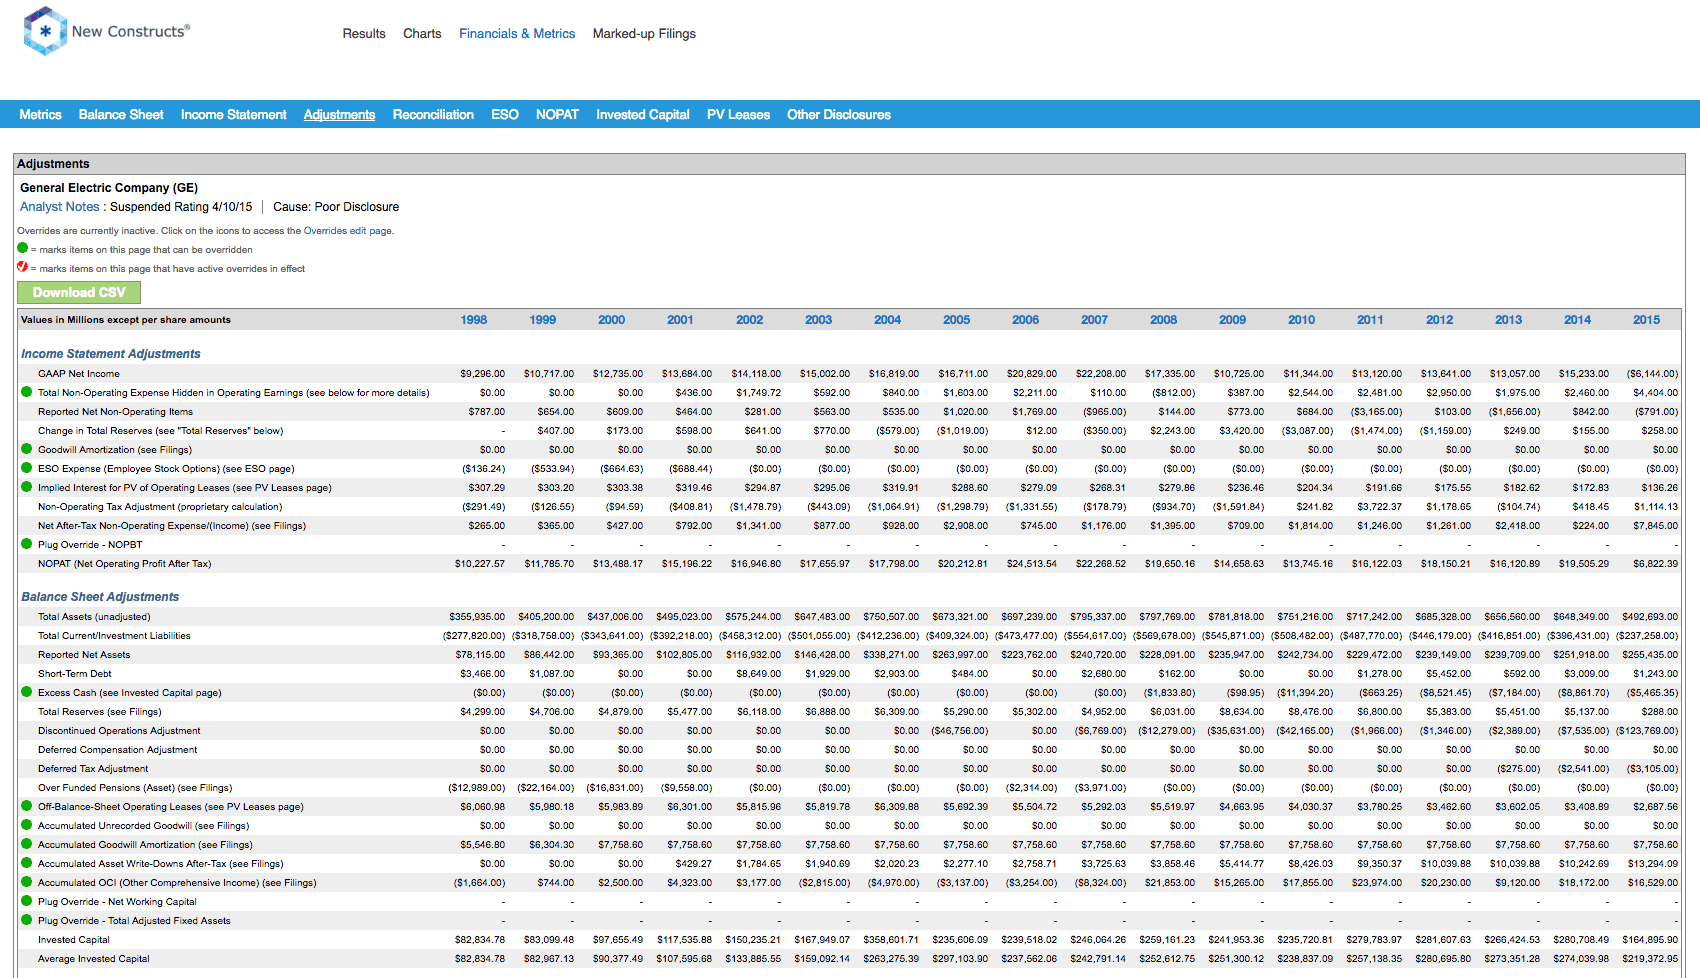Click the 2006 year column header
The image size is (1700, 978).
point(1026,319)
